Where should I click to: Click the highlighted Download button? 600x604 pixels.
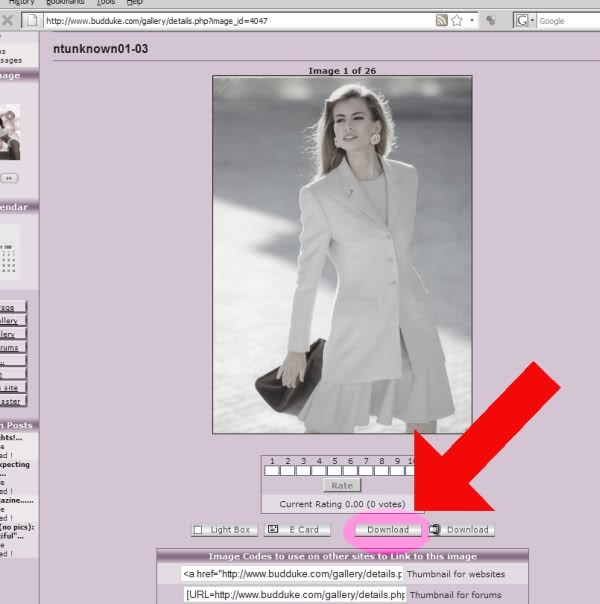(386, 529)
